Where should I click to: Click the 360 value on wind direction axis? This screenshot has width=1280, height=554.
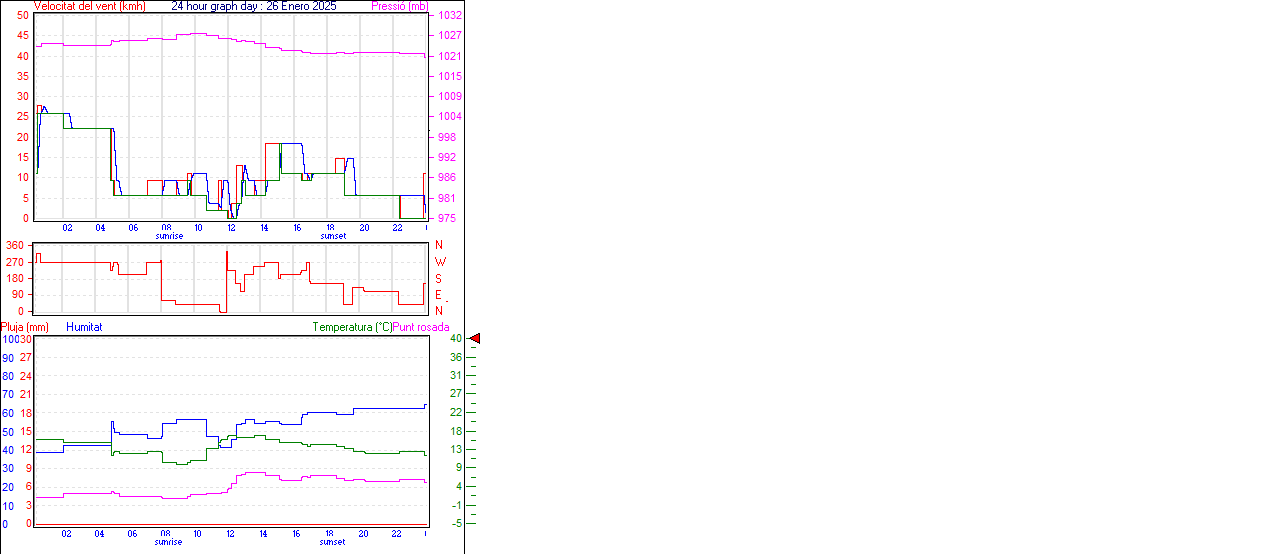coord(15,245)
